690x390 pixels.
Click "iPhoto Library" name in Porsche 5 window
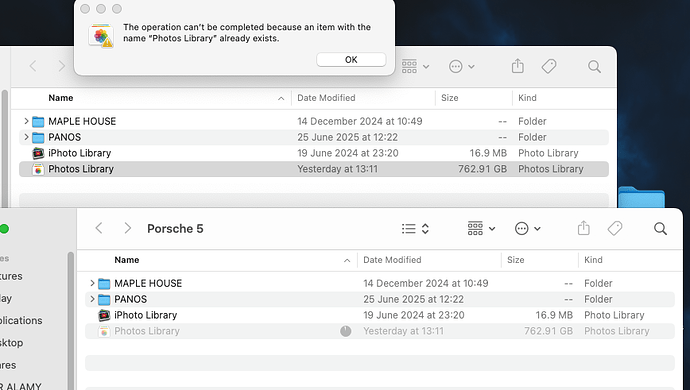[146, 315]
